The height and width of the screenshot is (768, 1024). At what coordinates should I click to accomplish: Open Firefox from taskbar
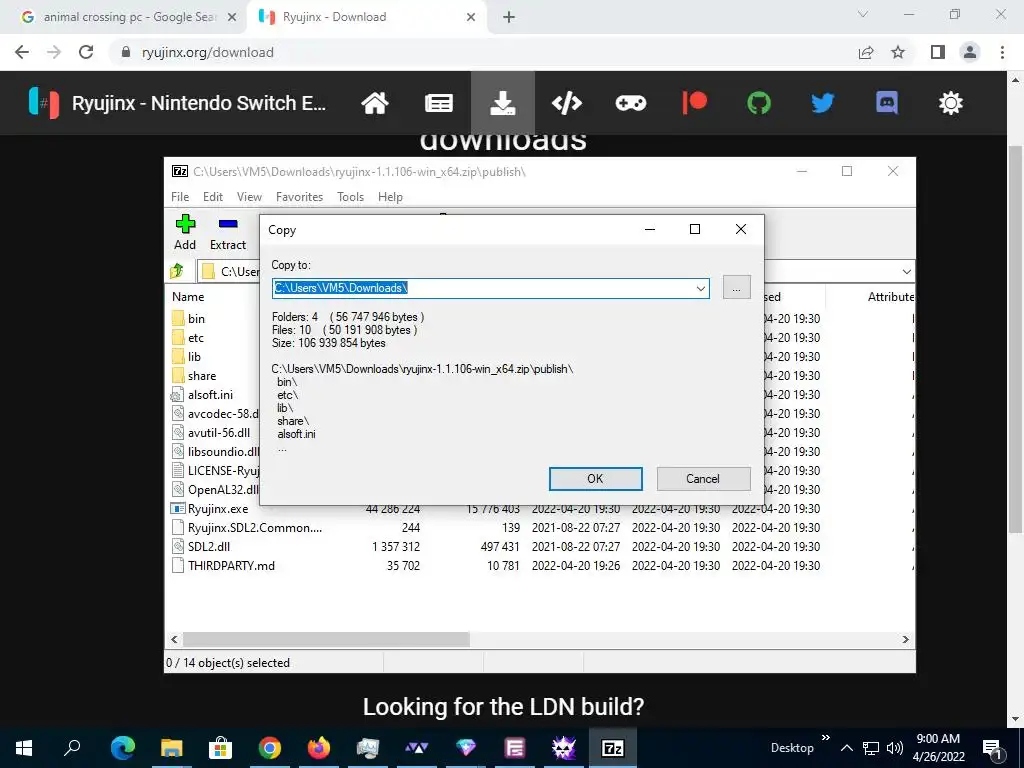(x=319, y=748)
